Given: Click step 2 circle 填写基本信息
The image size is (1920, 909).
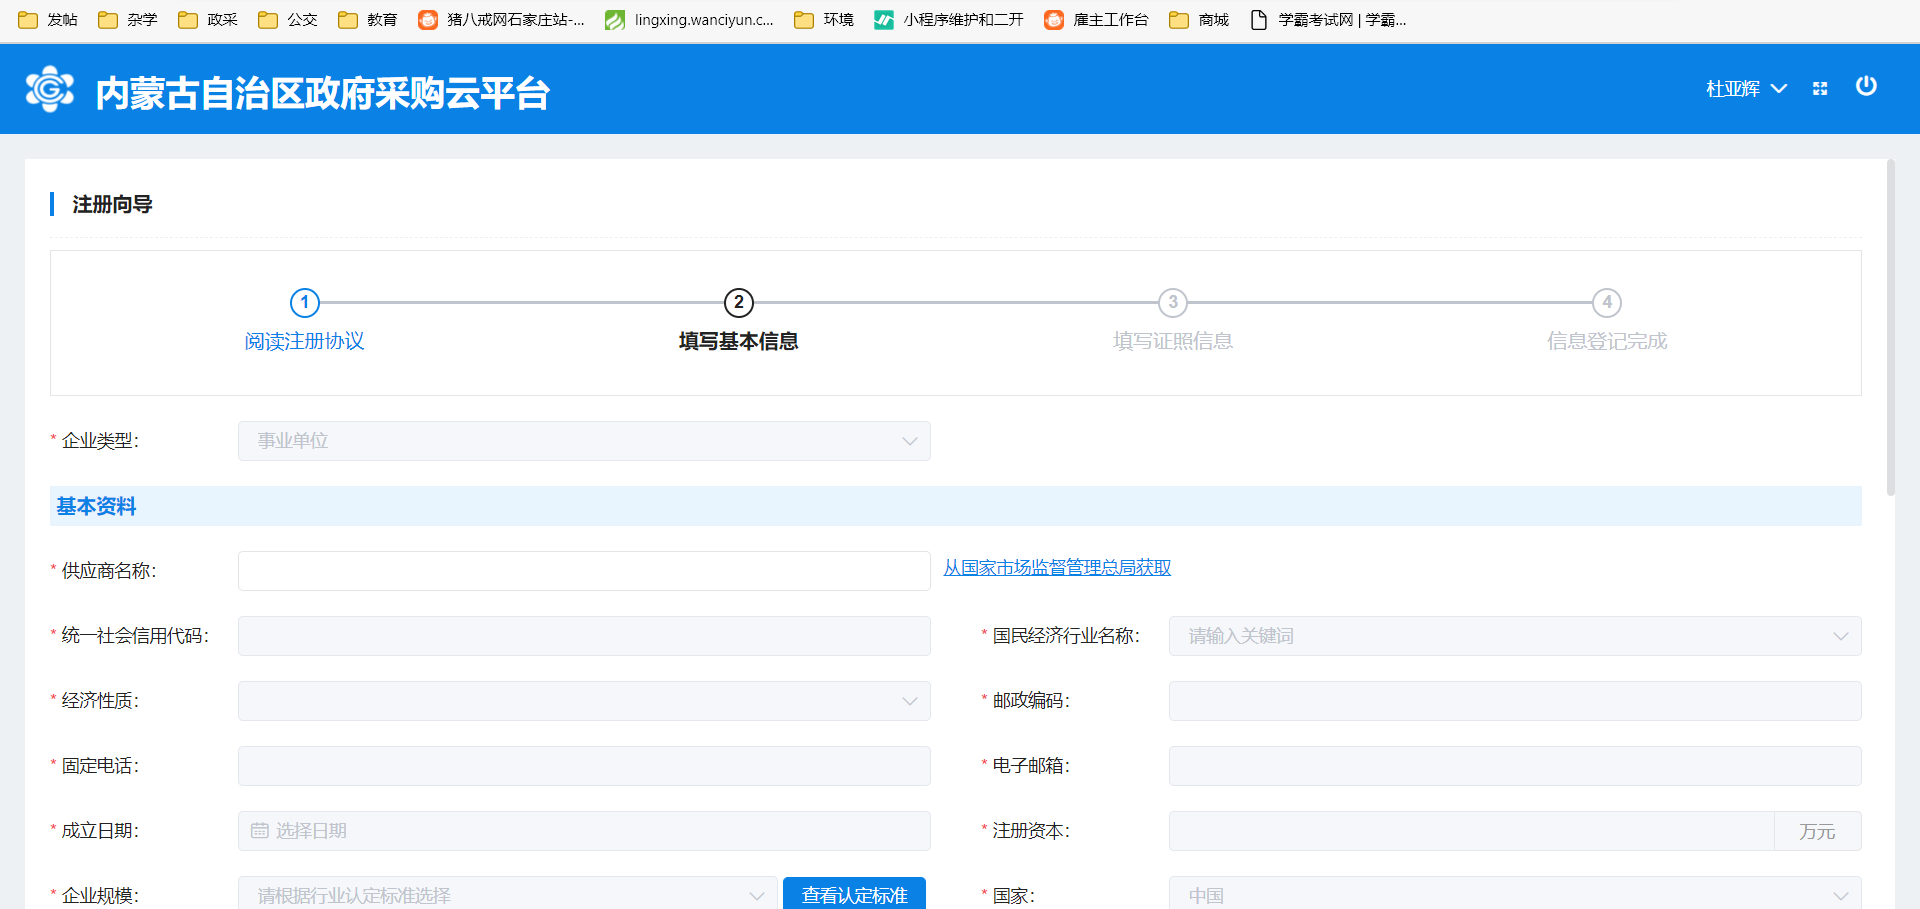Looking at the screenshot, I should 739,302.
